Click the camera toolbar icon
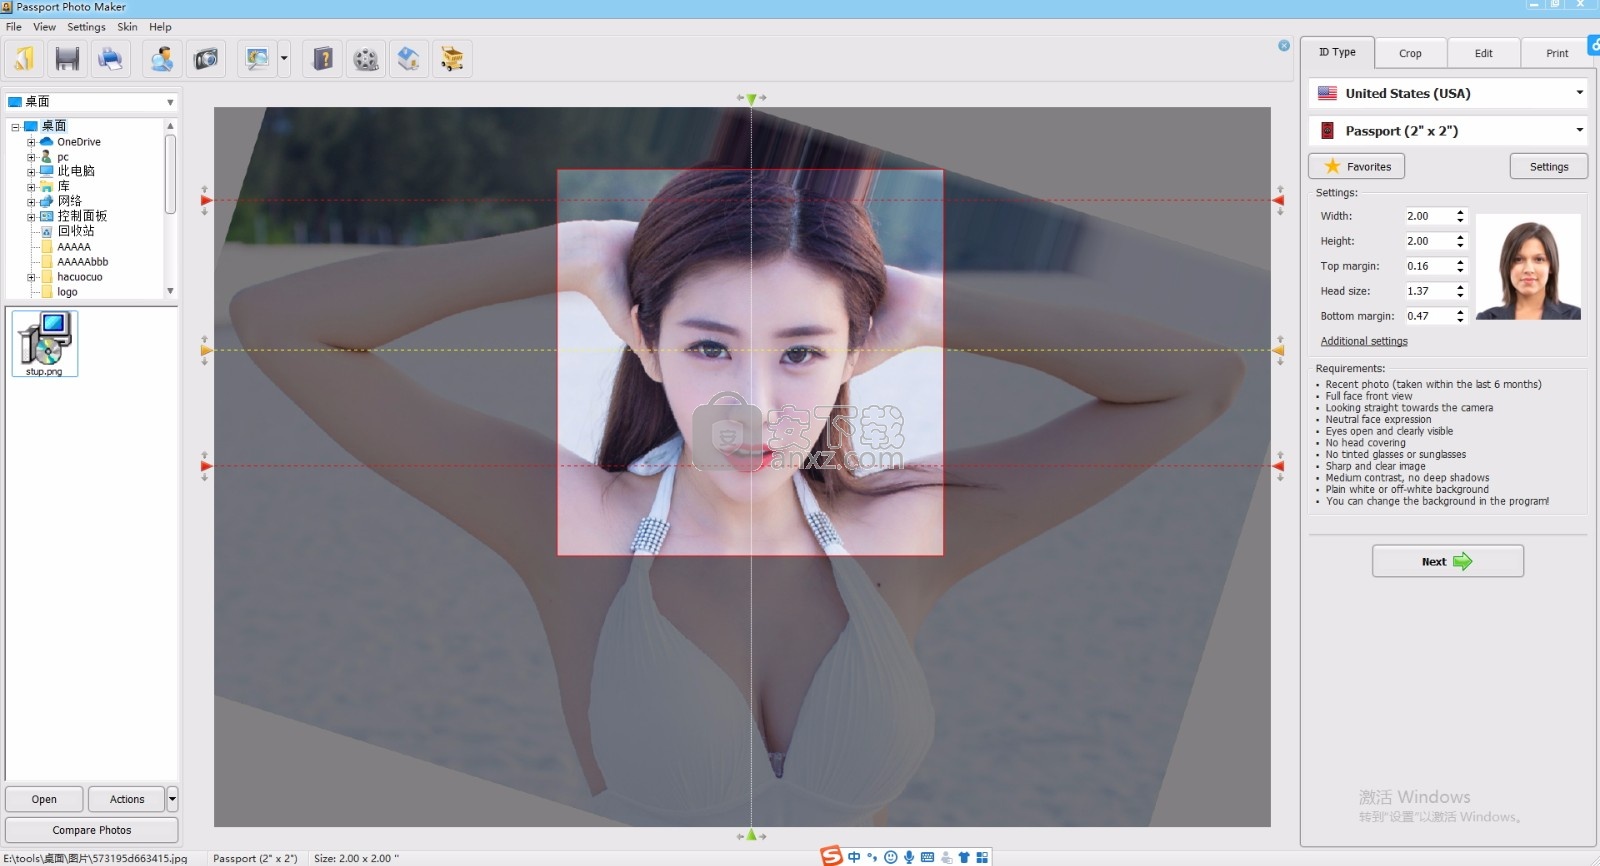Viewport: 1600px width, 866px height. (206, 59)
